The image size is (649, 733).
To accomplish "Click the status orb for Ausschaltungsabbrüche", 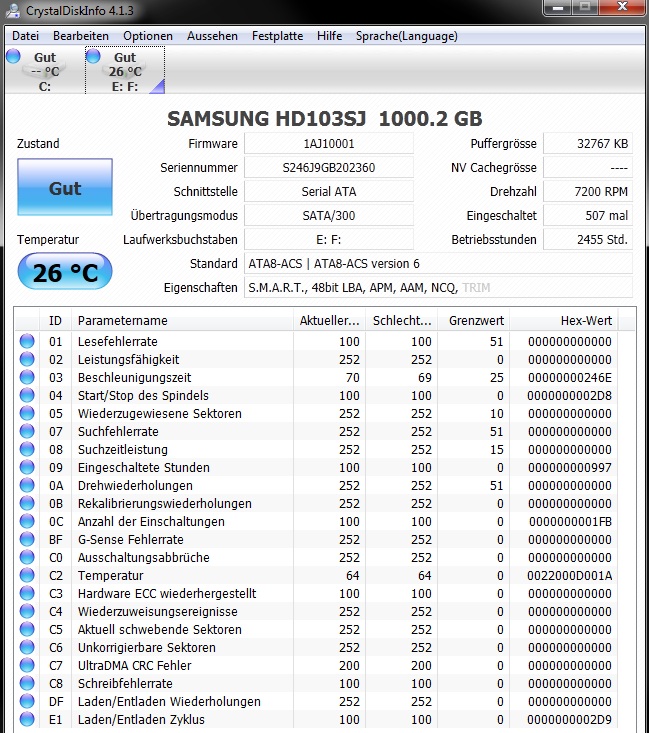I will tap(27, 557).
